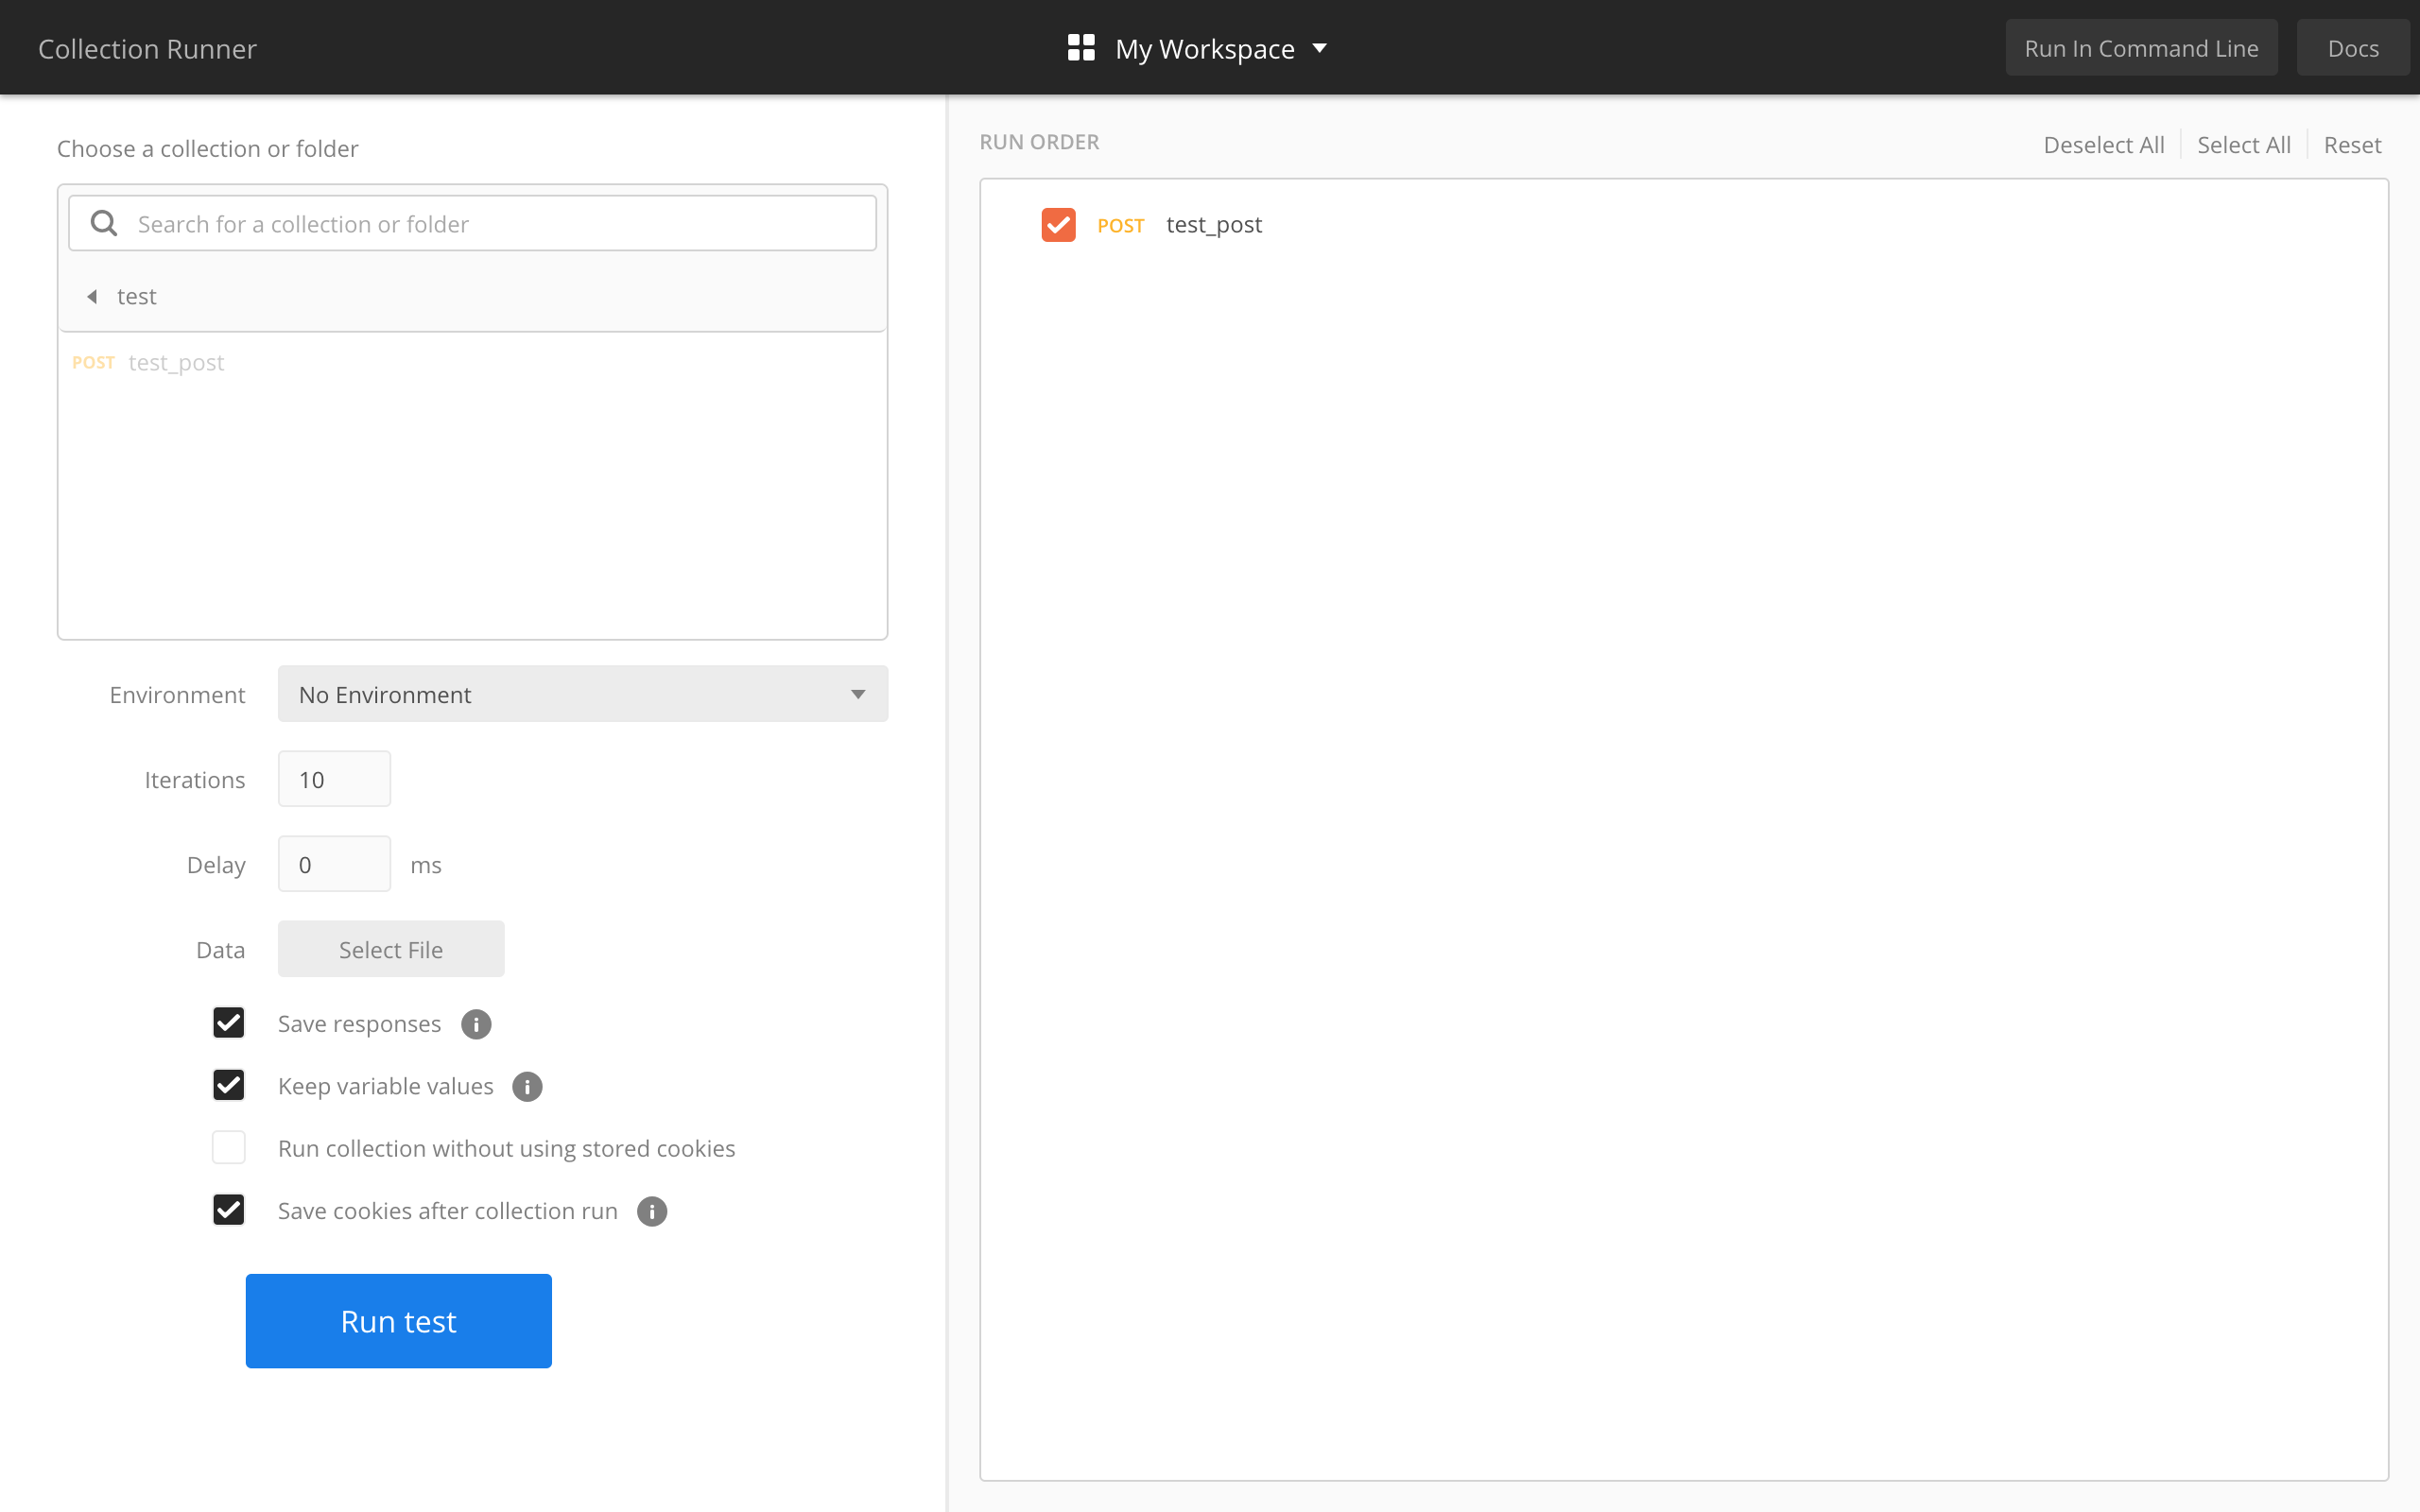Open the Docs page
The height and width of the screenshot is (1512, 2420).
click(x=2352, y=48)
